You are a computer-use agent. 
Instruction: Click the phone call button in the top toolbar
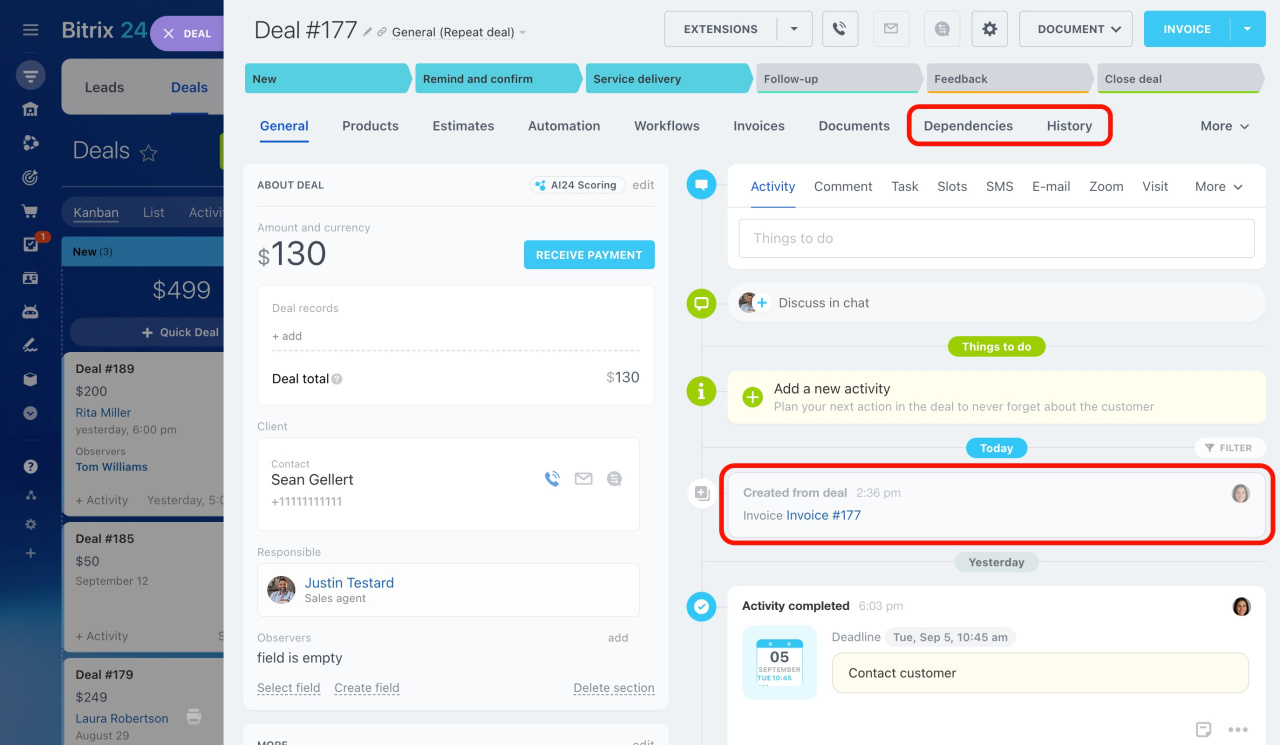tap(840, 29)
